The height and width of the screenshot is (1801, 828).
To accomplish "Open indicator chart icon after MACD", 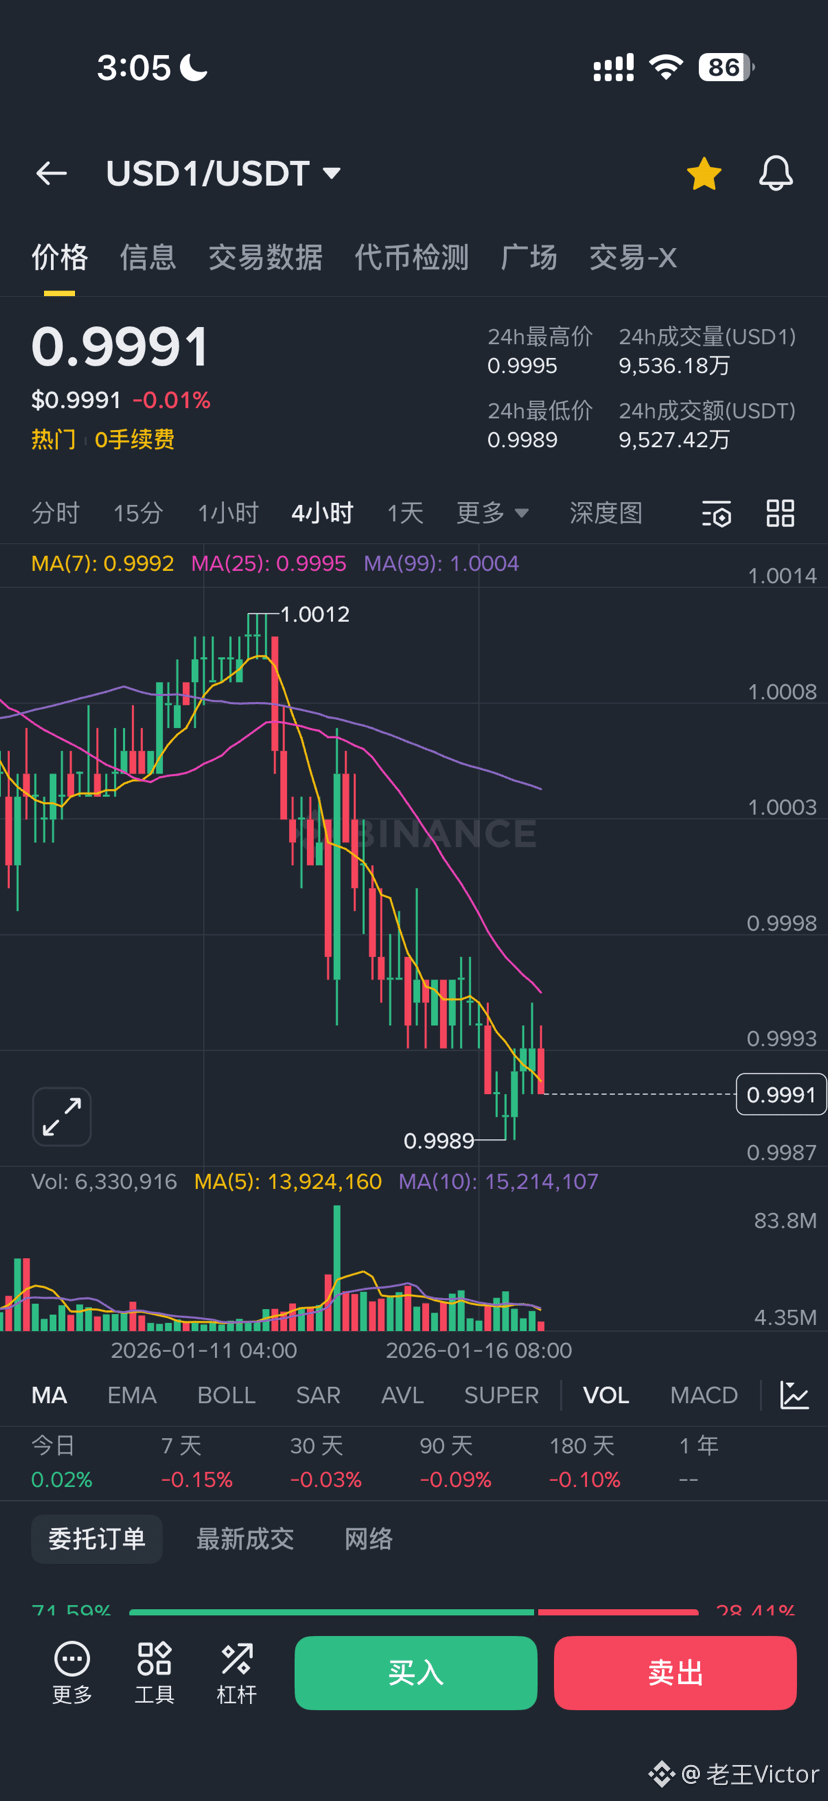I will [x=795, y=1395].
